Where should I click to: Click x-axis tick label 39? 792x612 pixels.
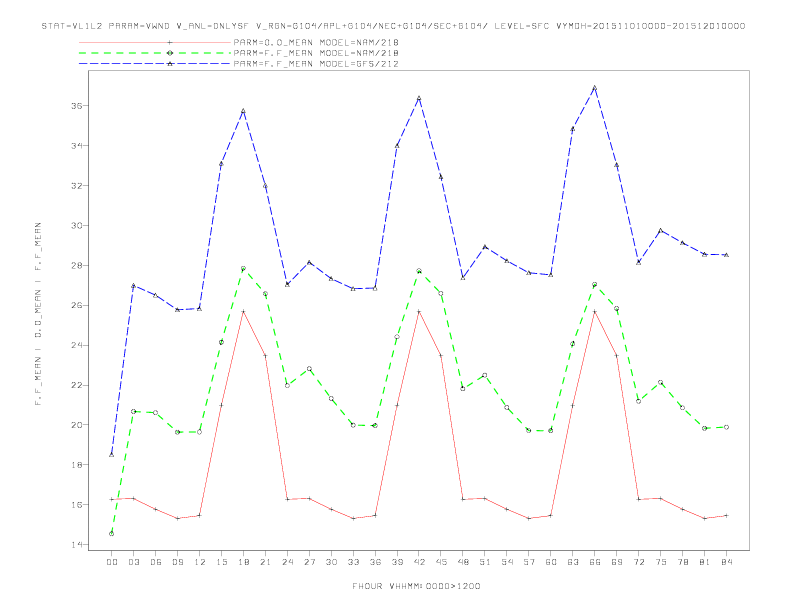(397, 562)
